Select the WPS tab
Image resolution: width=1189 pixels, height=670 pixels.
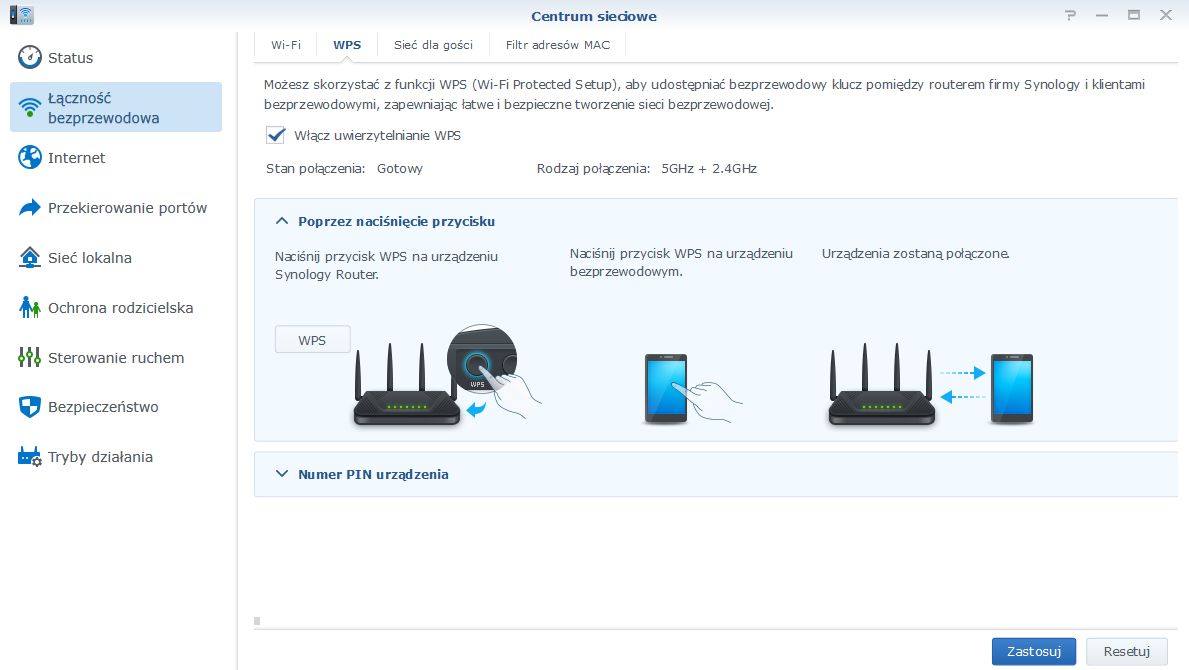[x=347, y=45]
